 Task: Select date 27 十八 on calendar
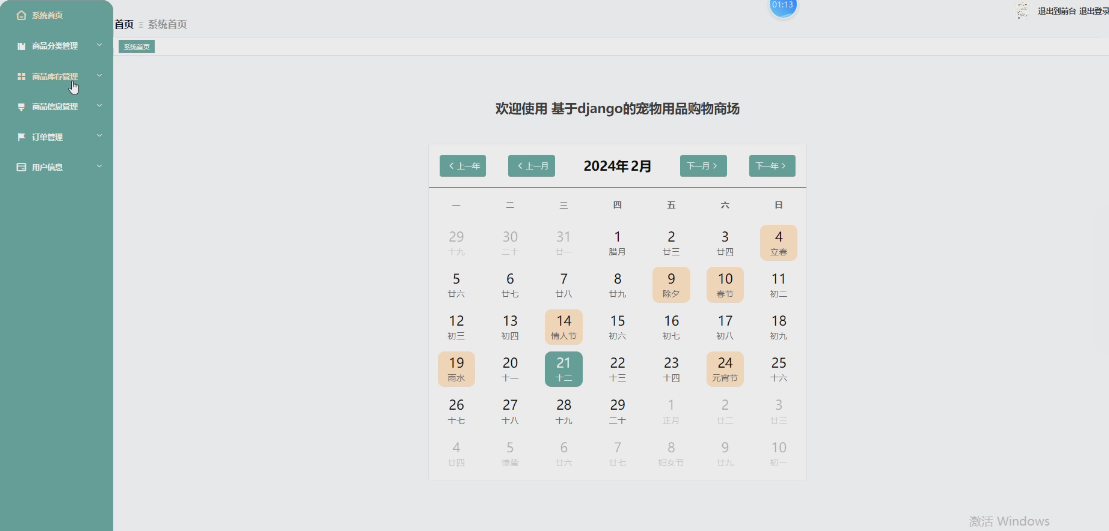click(x=510, y=412)
